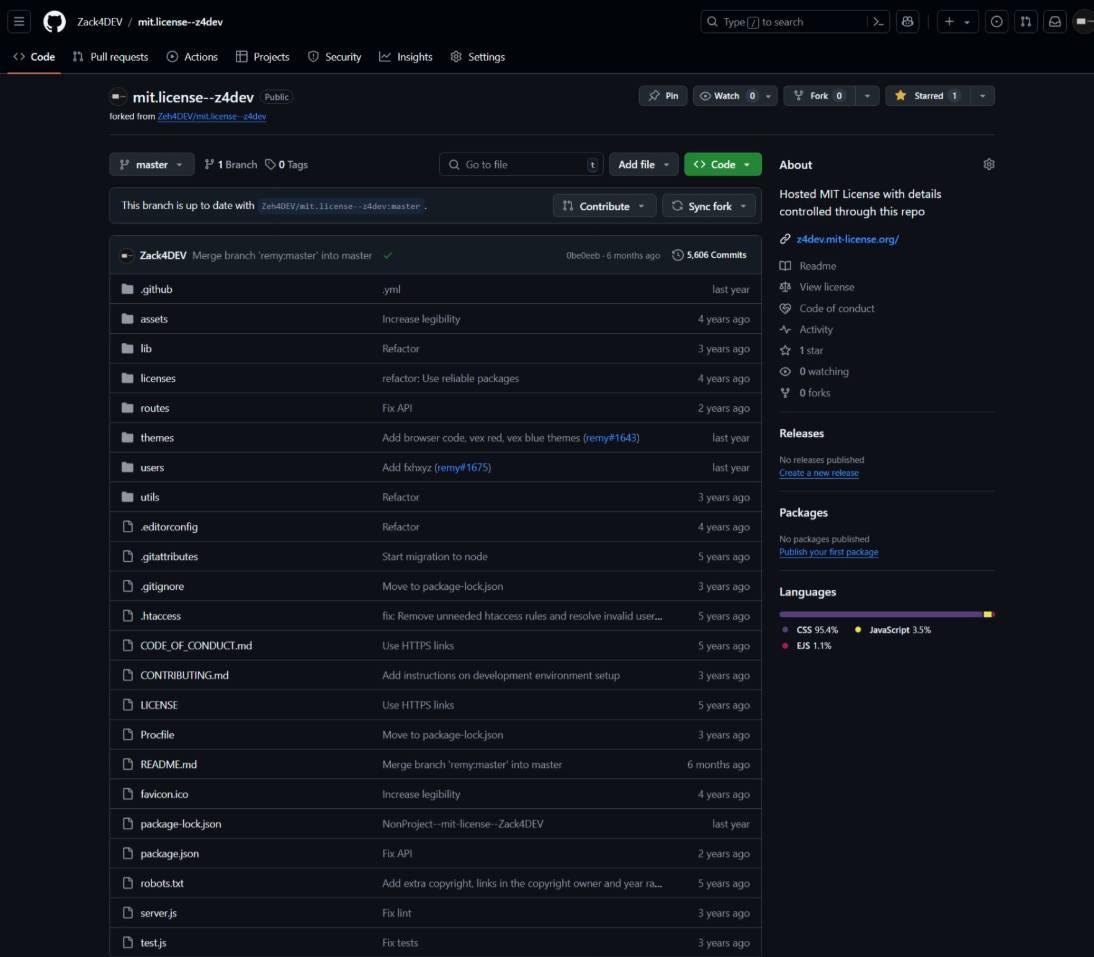
Task: Open Copilot chat icon in header
Action: tap(908, 22)
